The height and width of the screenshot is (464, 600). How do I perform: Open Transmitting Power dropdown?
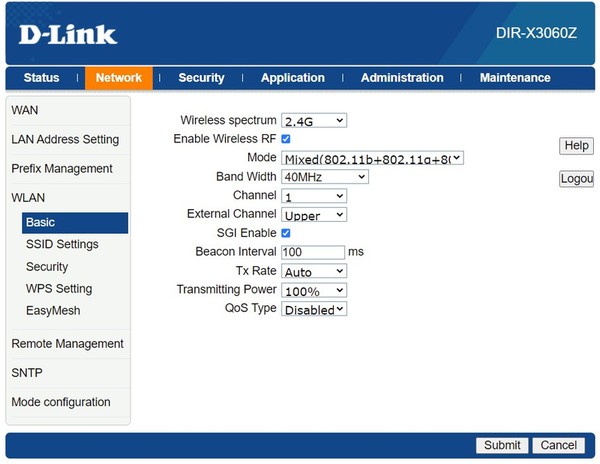click(314, 291)
